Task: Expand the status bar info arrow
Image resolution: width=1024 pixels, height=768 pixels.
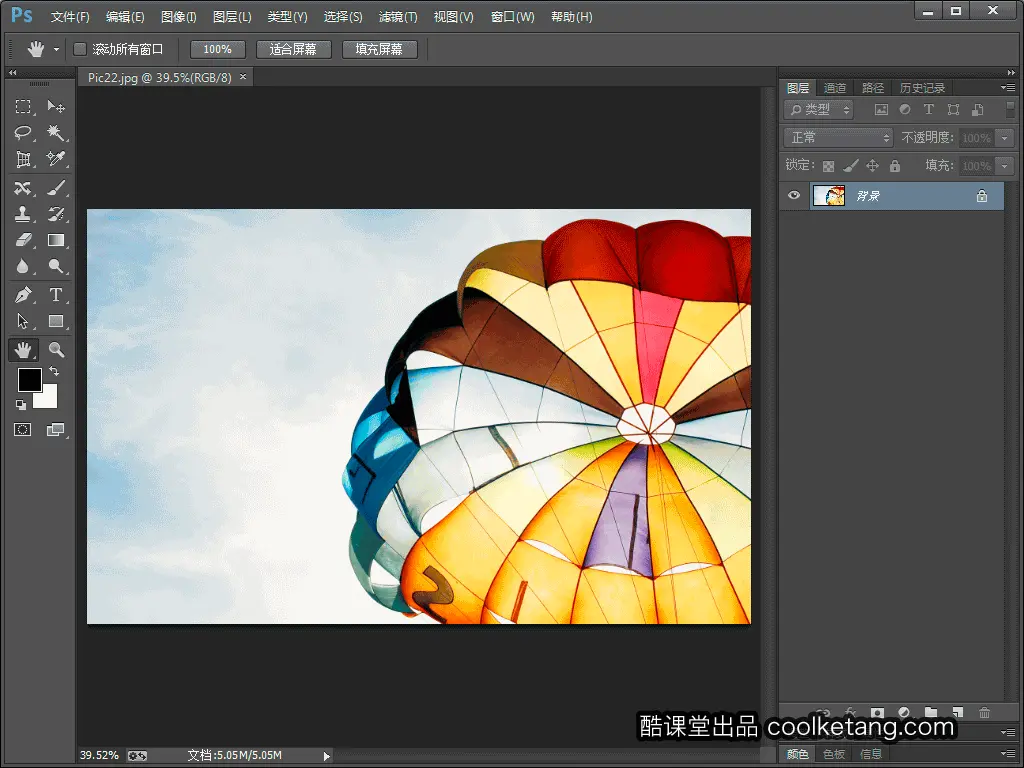Action: (x=327, y=756)
